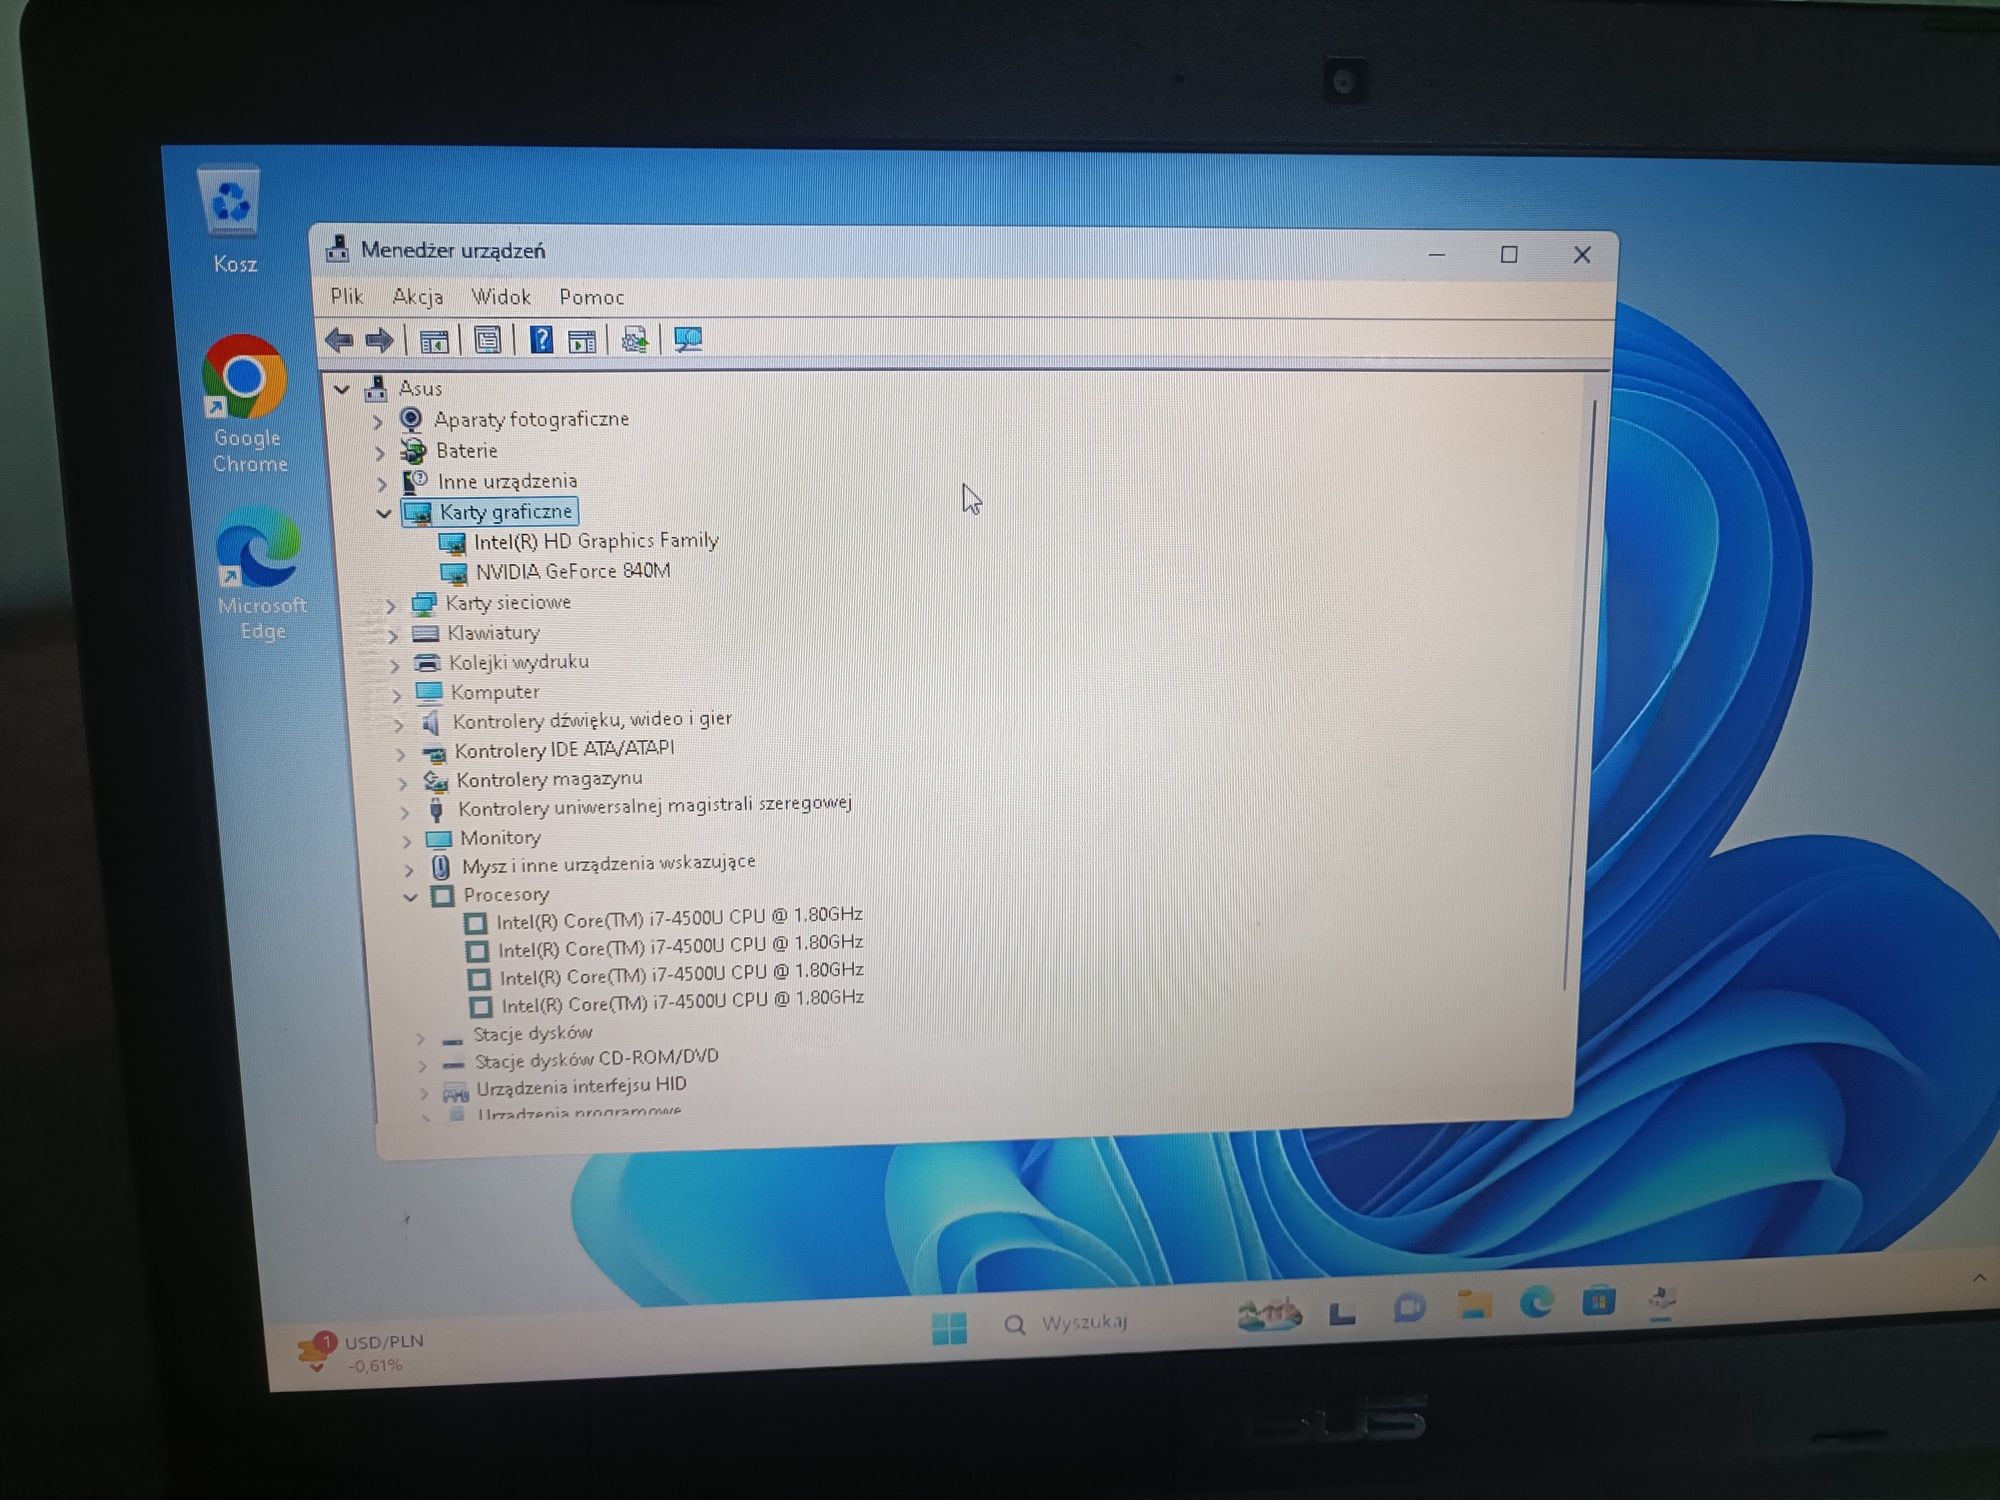Select Kontrolery IDE ATA/ATAPI item

coord(564,749)
